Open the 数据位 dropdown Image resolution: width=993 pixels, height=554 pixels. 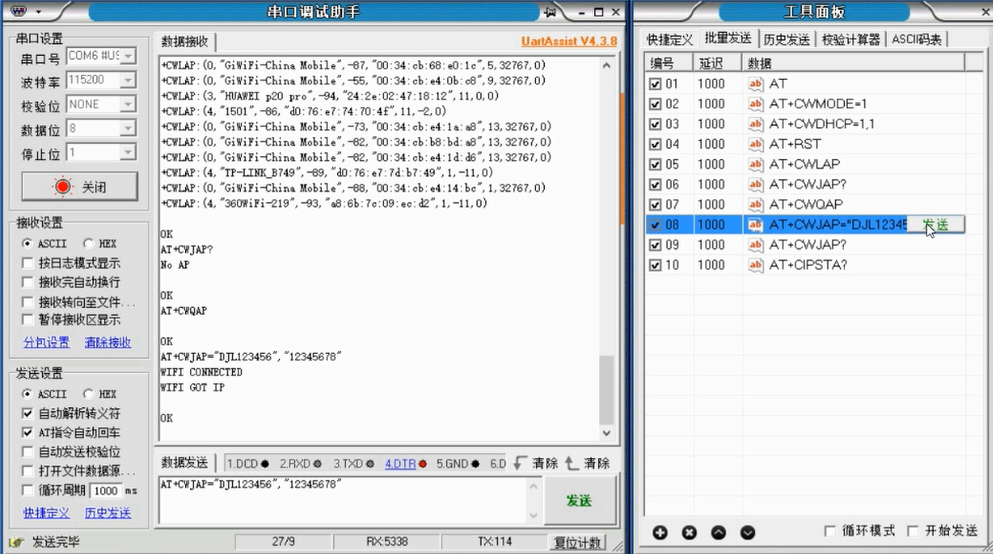[x=129, y=129]
